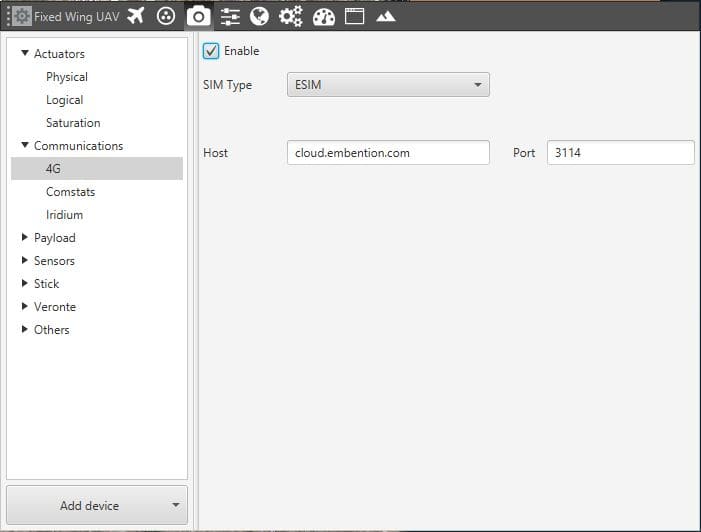Click the Payload label

tap(55, 238)
